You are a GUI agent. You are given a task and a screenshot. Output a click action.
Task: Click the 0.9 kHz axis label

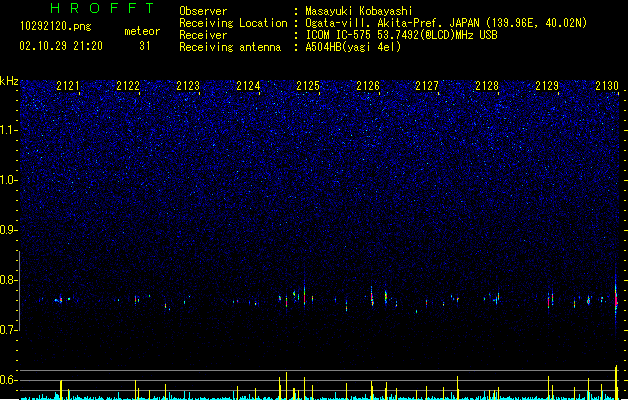coord(9,230)
